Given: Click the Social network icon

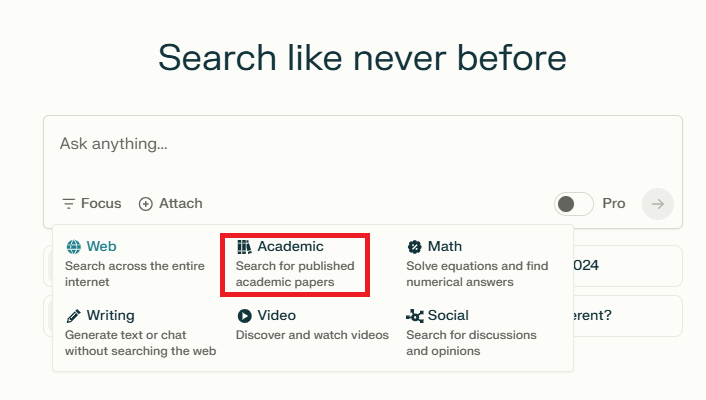Looking at the screenshot, I should coord(414,315).
